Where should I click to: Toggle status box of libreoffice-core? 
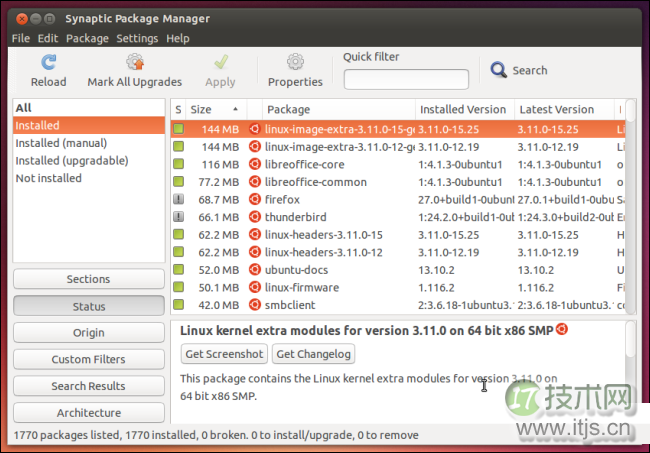179,164
